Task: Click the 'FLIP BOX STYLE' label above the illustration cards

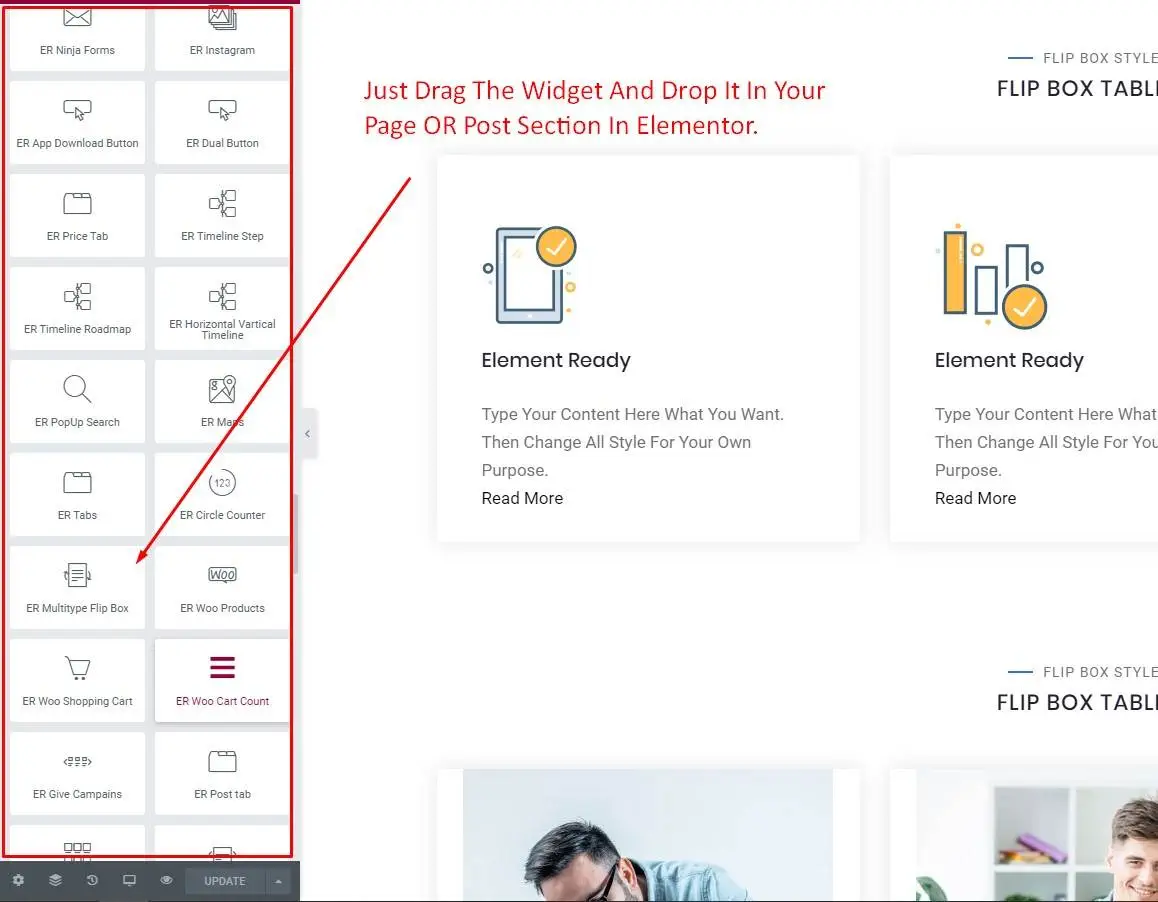Action: click(1100, 58)
